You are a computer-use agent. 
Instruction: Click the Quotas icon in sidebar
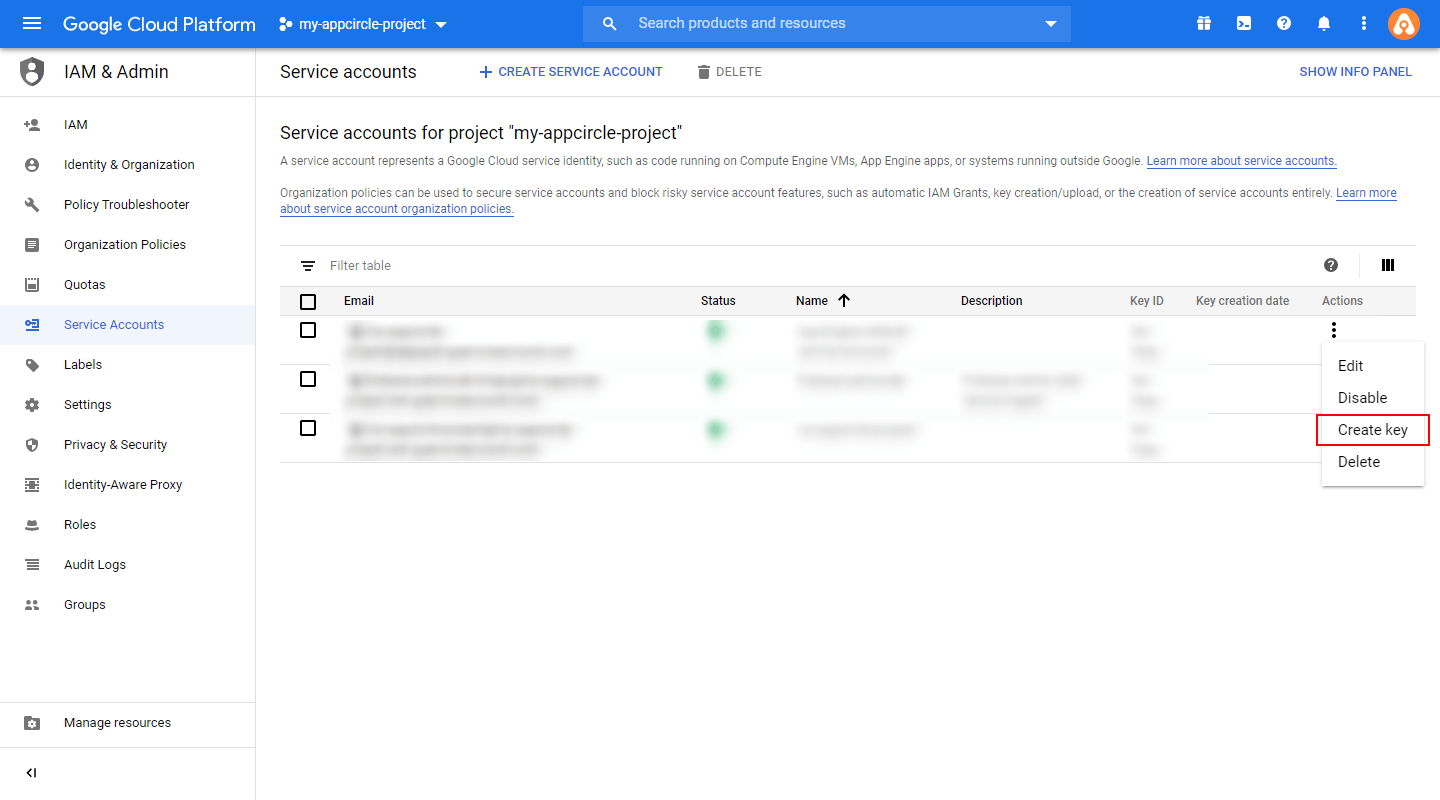coord(32,285)
